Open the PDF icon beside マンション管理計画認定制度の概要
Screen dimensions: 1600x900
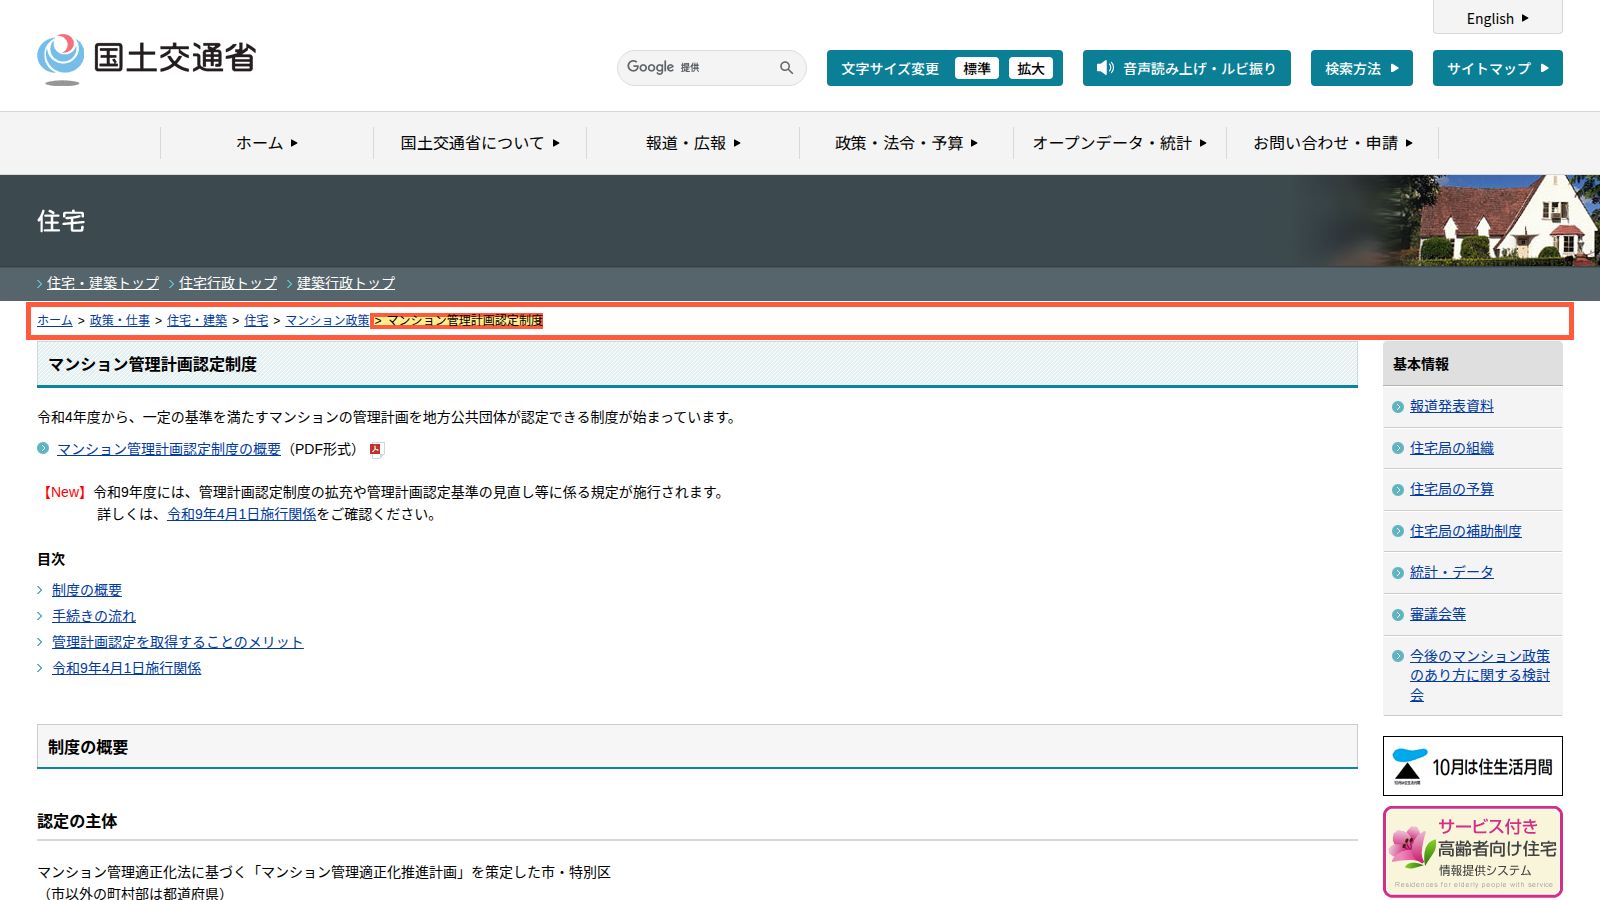pyautogui.click(x=376, y=450)
